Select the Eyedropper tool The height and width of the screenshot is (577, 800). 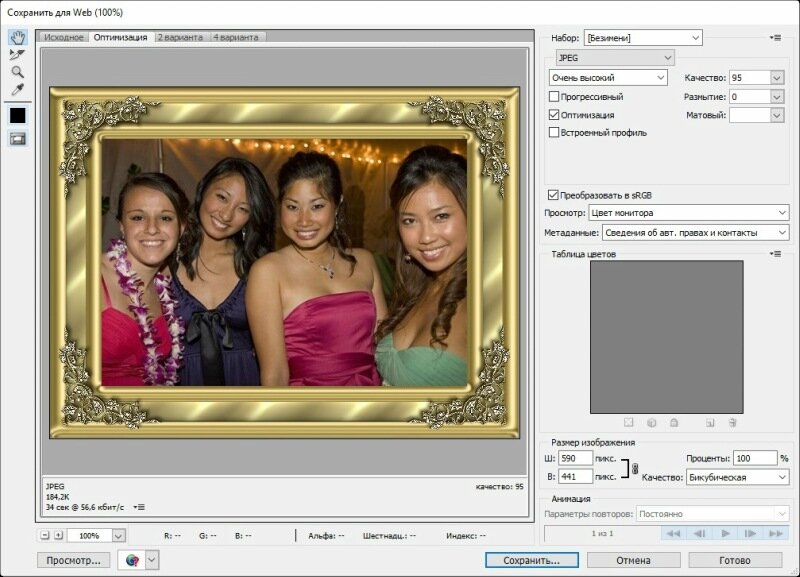coord(17,90)
